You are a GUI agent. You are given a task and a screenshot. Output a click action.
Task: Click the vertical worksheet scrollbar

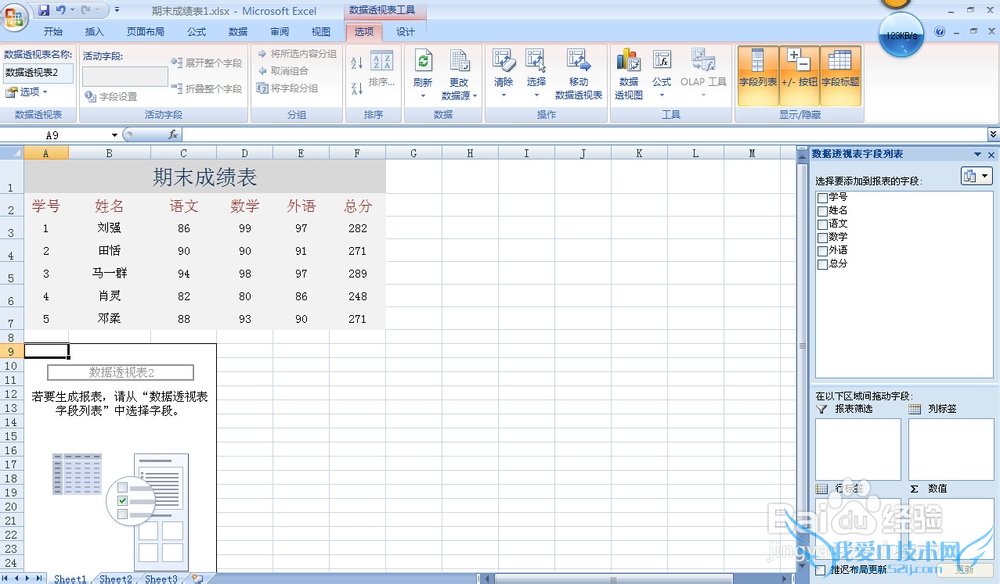click(x=802, y=346)
